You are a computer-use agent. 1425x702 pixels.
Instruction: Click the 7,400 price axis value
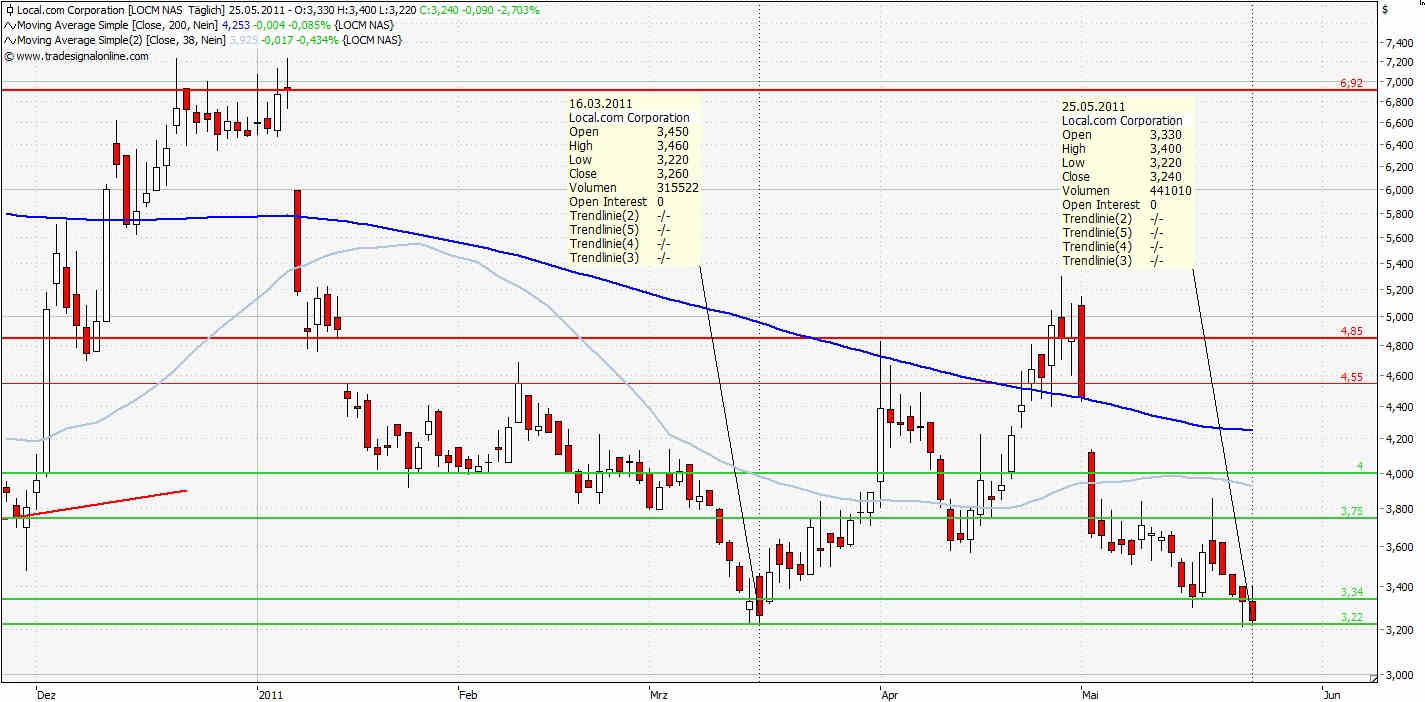1398,43
